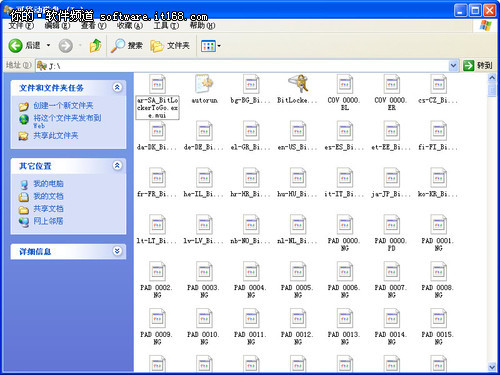Click publish this folder to Web link

click(67, 121)
